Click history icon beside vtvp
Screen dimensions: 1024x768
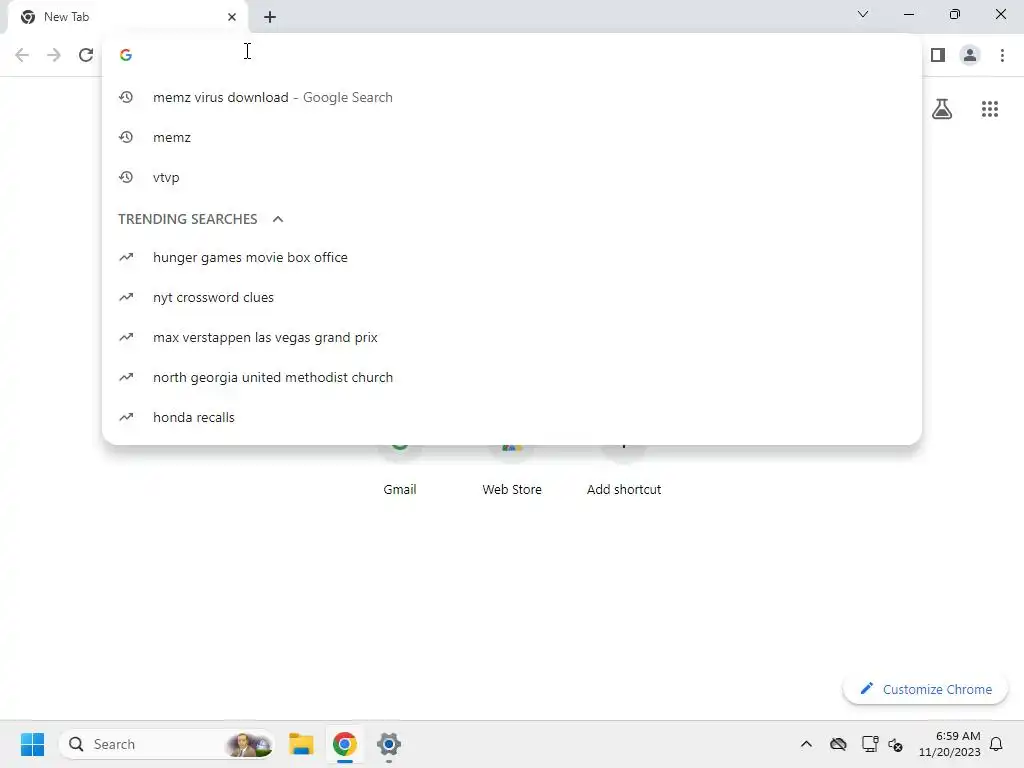pos(126,177)
